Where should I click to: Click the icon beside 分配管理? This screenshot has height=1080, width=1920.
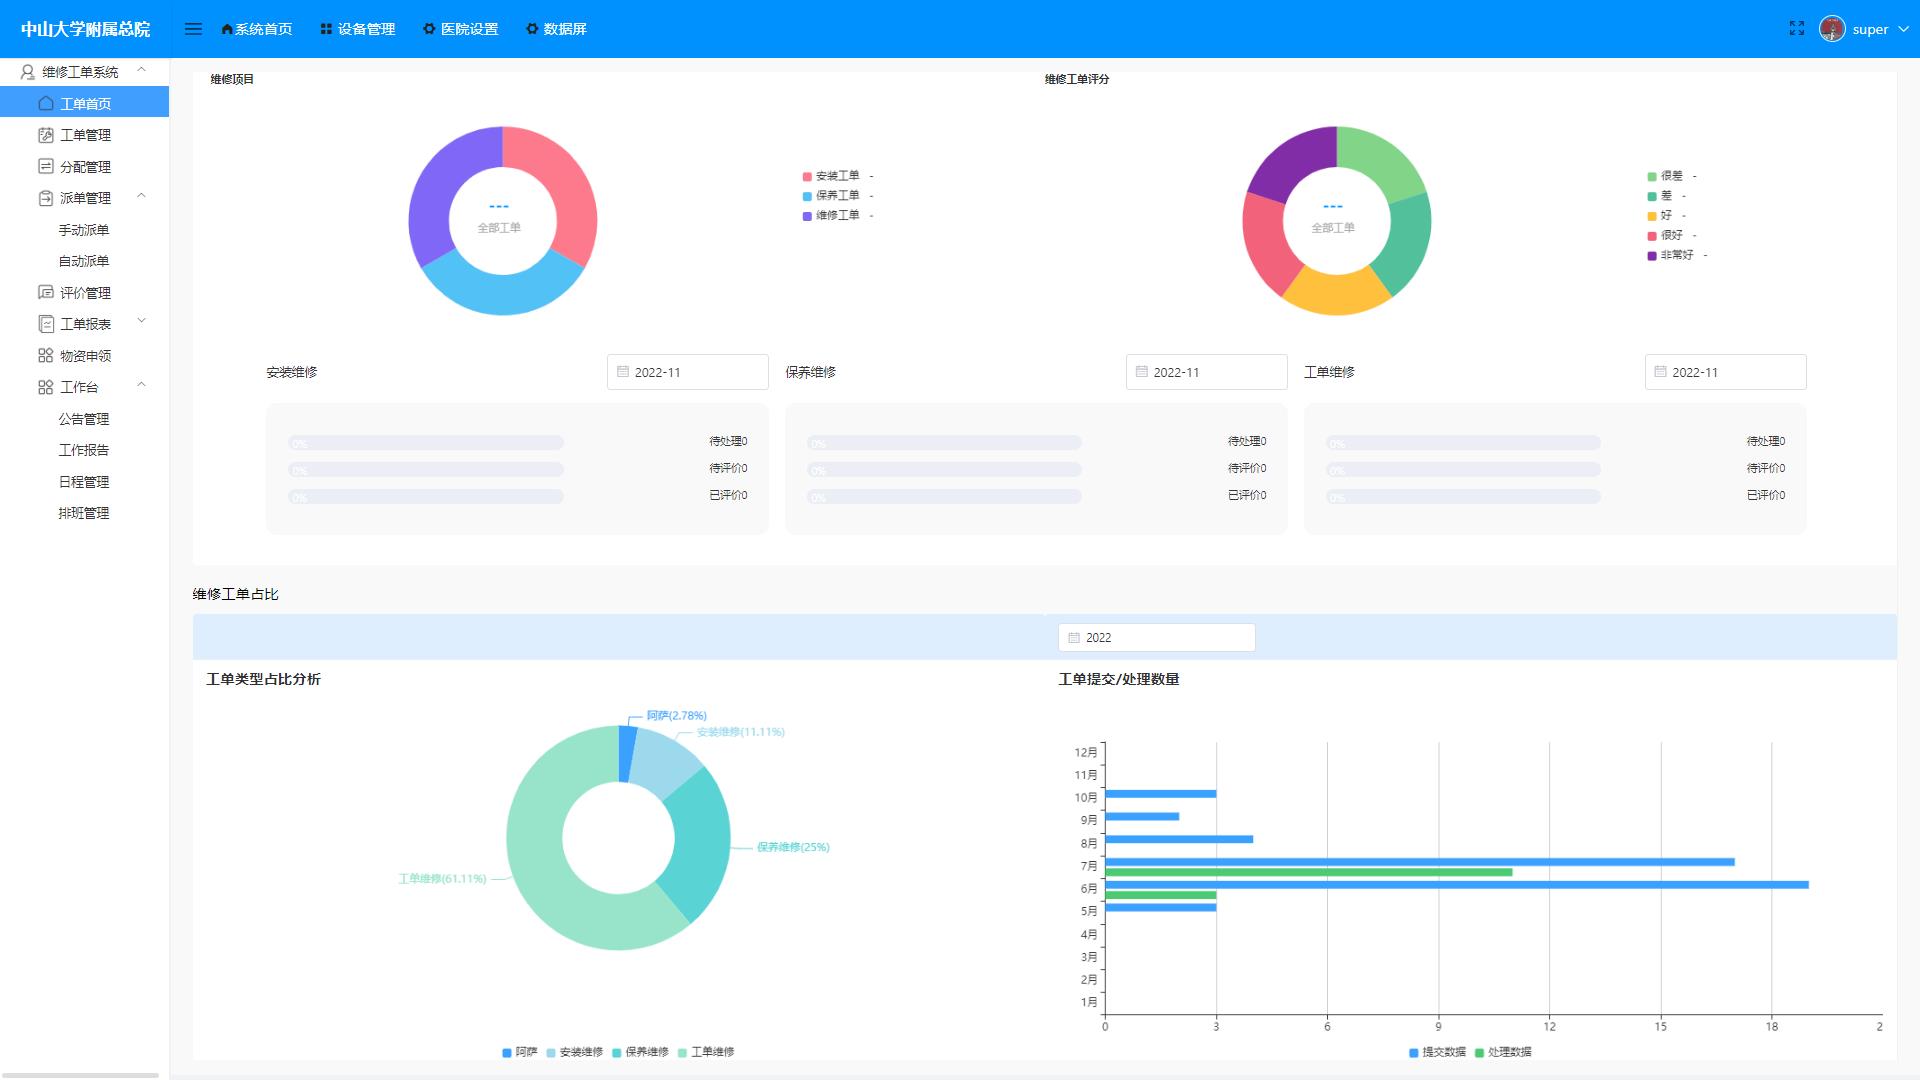[x=46, y=166]
